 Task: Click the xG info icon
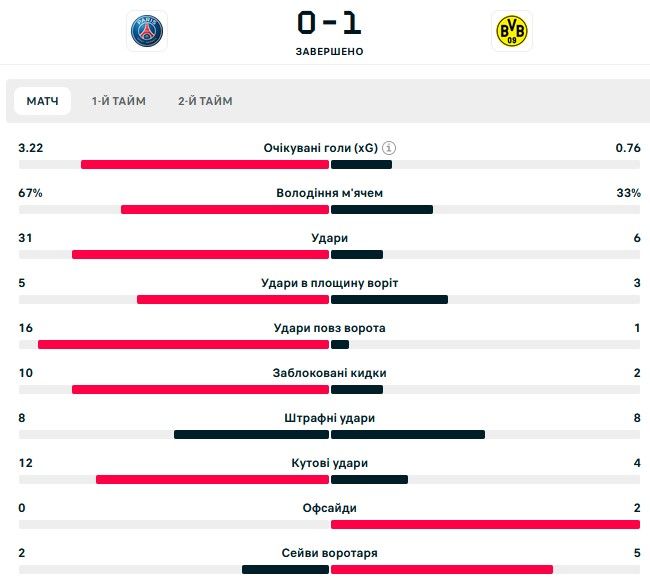tap(388, 148)
